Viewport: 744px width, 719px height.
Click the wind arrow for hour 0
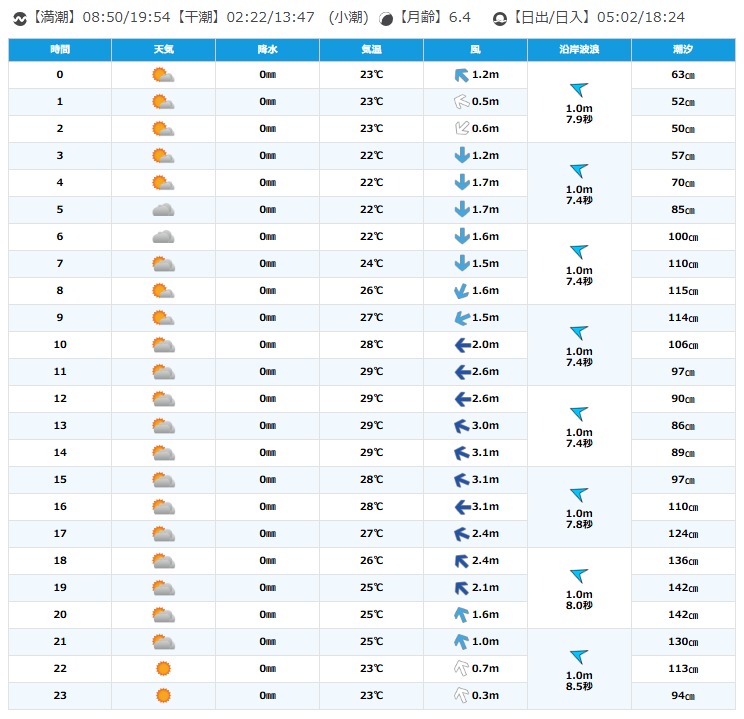[x=462, y=75]
